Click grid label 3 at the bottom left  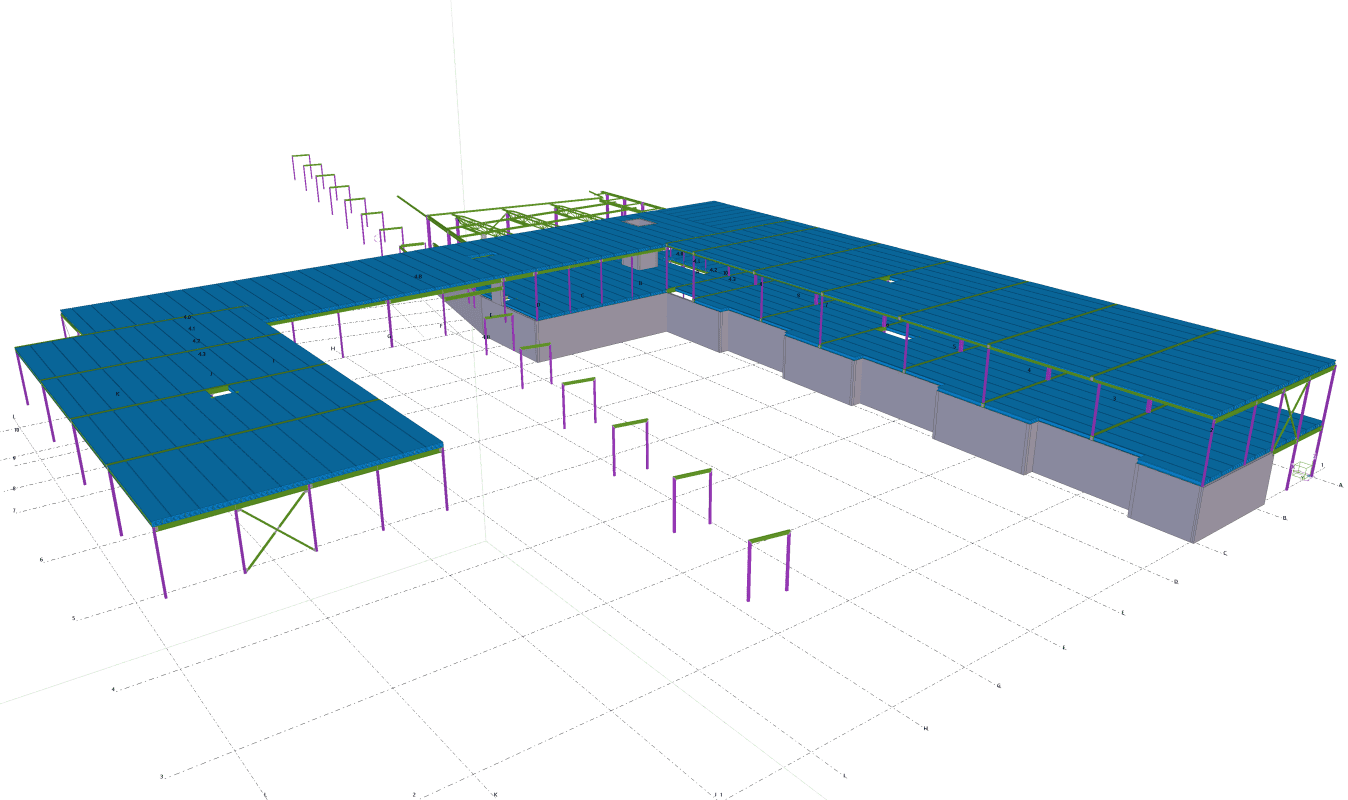tap(161, 776)
